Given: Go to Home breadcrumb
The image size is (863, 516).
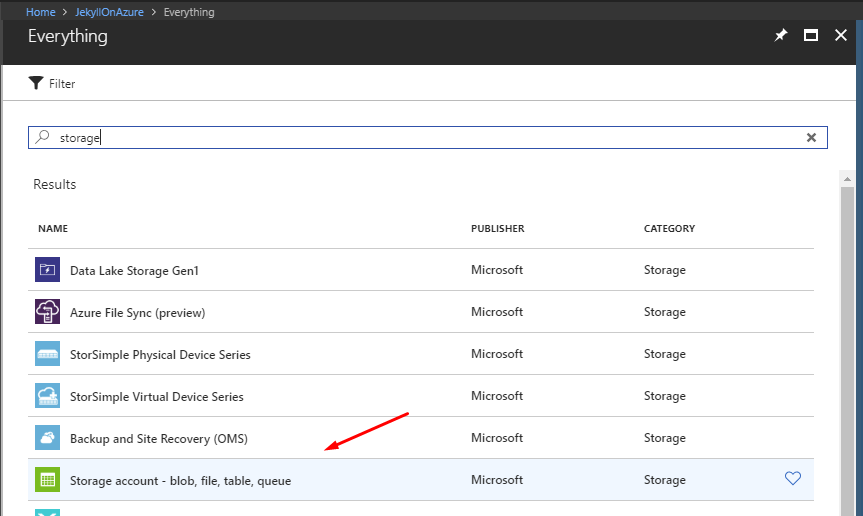Looking at the screenshot, I should [41, 12].
